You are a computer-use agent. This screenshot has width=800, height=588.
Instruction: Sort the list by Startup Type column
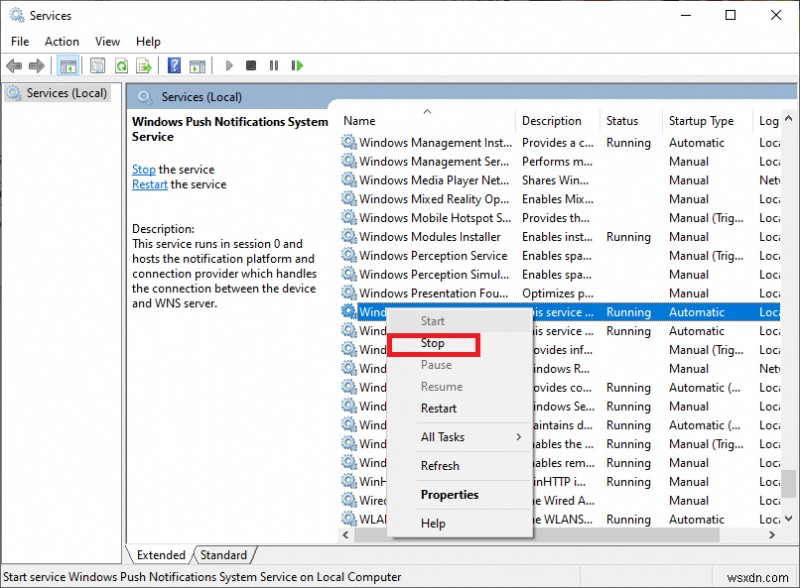point(701,121)
